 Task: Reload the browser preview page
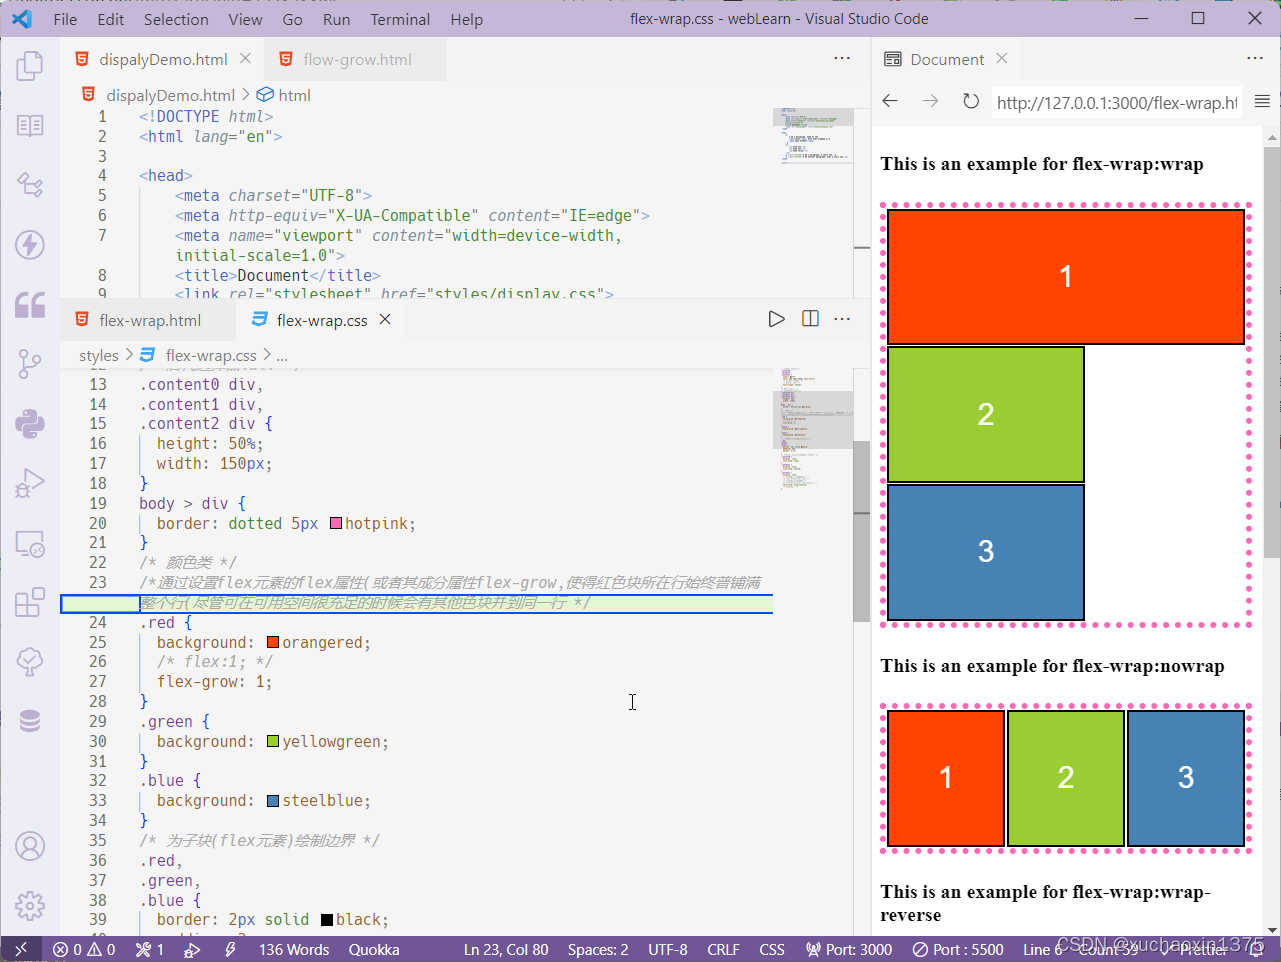click(x=970, y=101)
